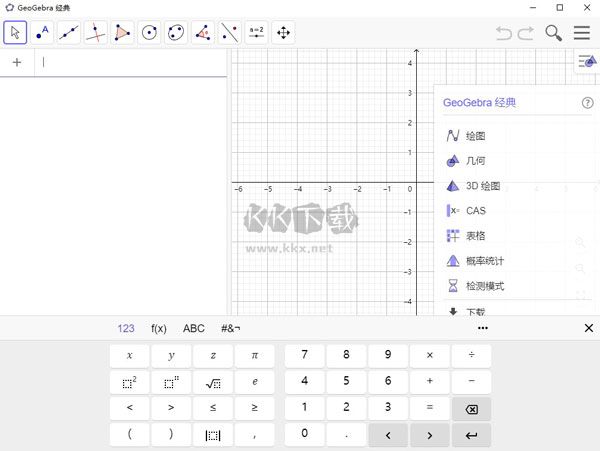Open the hamburger main menu

point(582,33)
